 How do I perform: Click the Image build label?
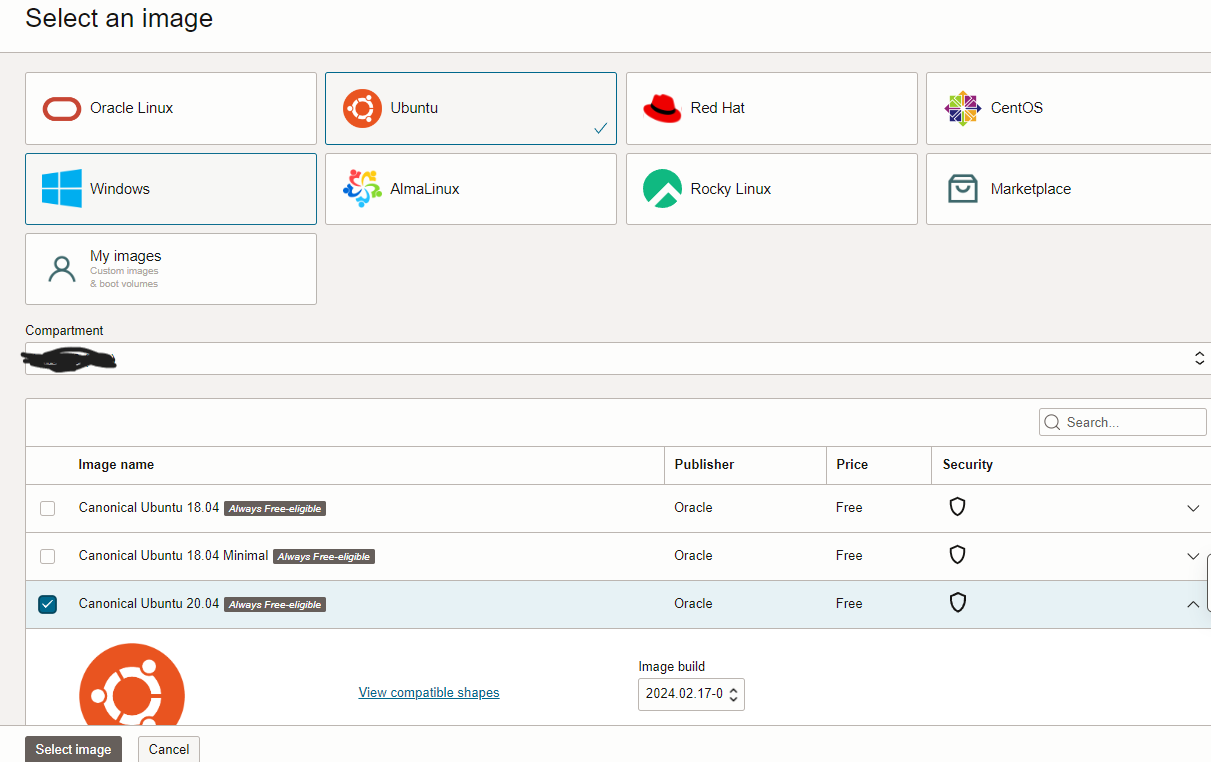[x=672, y=666]
